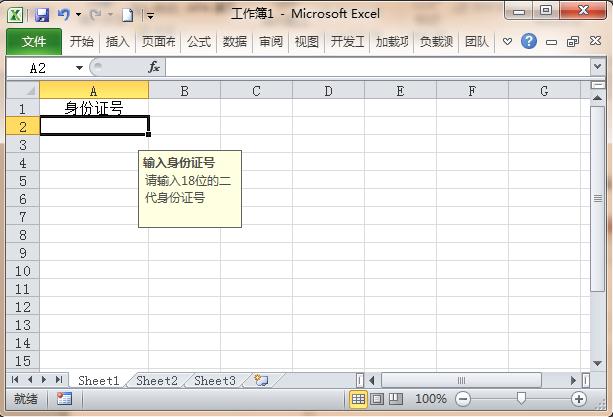Switch to the 插入 ribbon tab
Viewport: 613px width, 417px height.
coord(117,41)
